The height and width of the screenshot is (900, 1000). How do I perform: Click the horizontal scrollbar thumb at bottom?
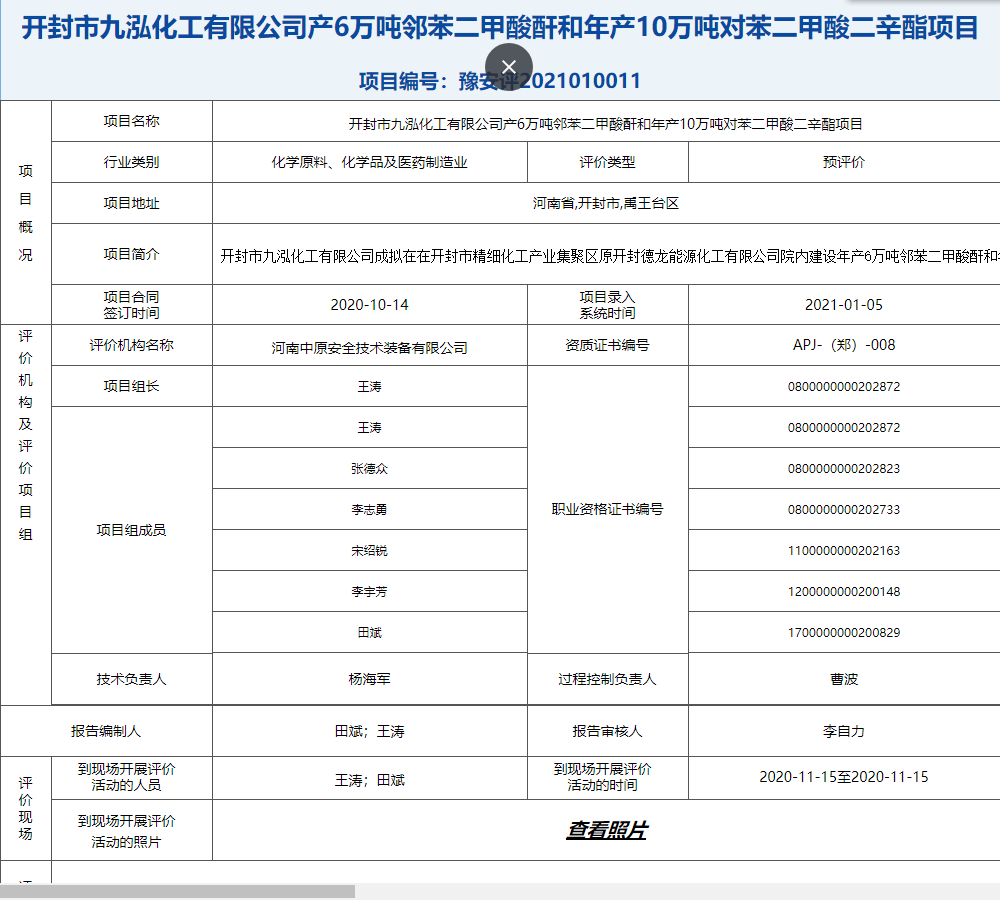177,891
